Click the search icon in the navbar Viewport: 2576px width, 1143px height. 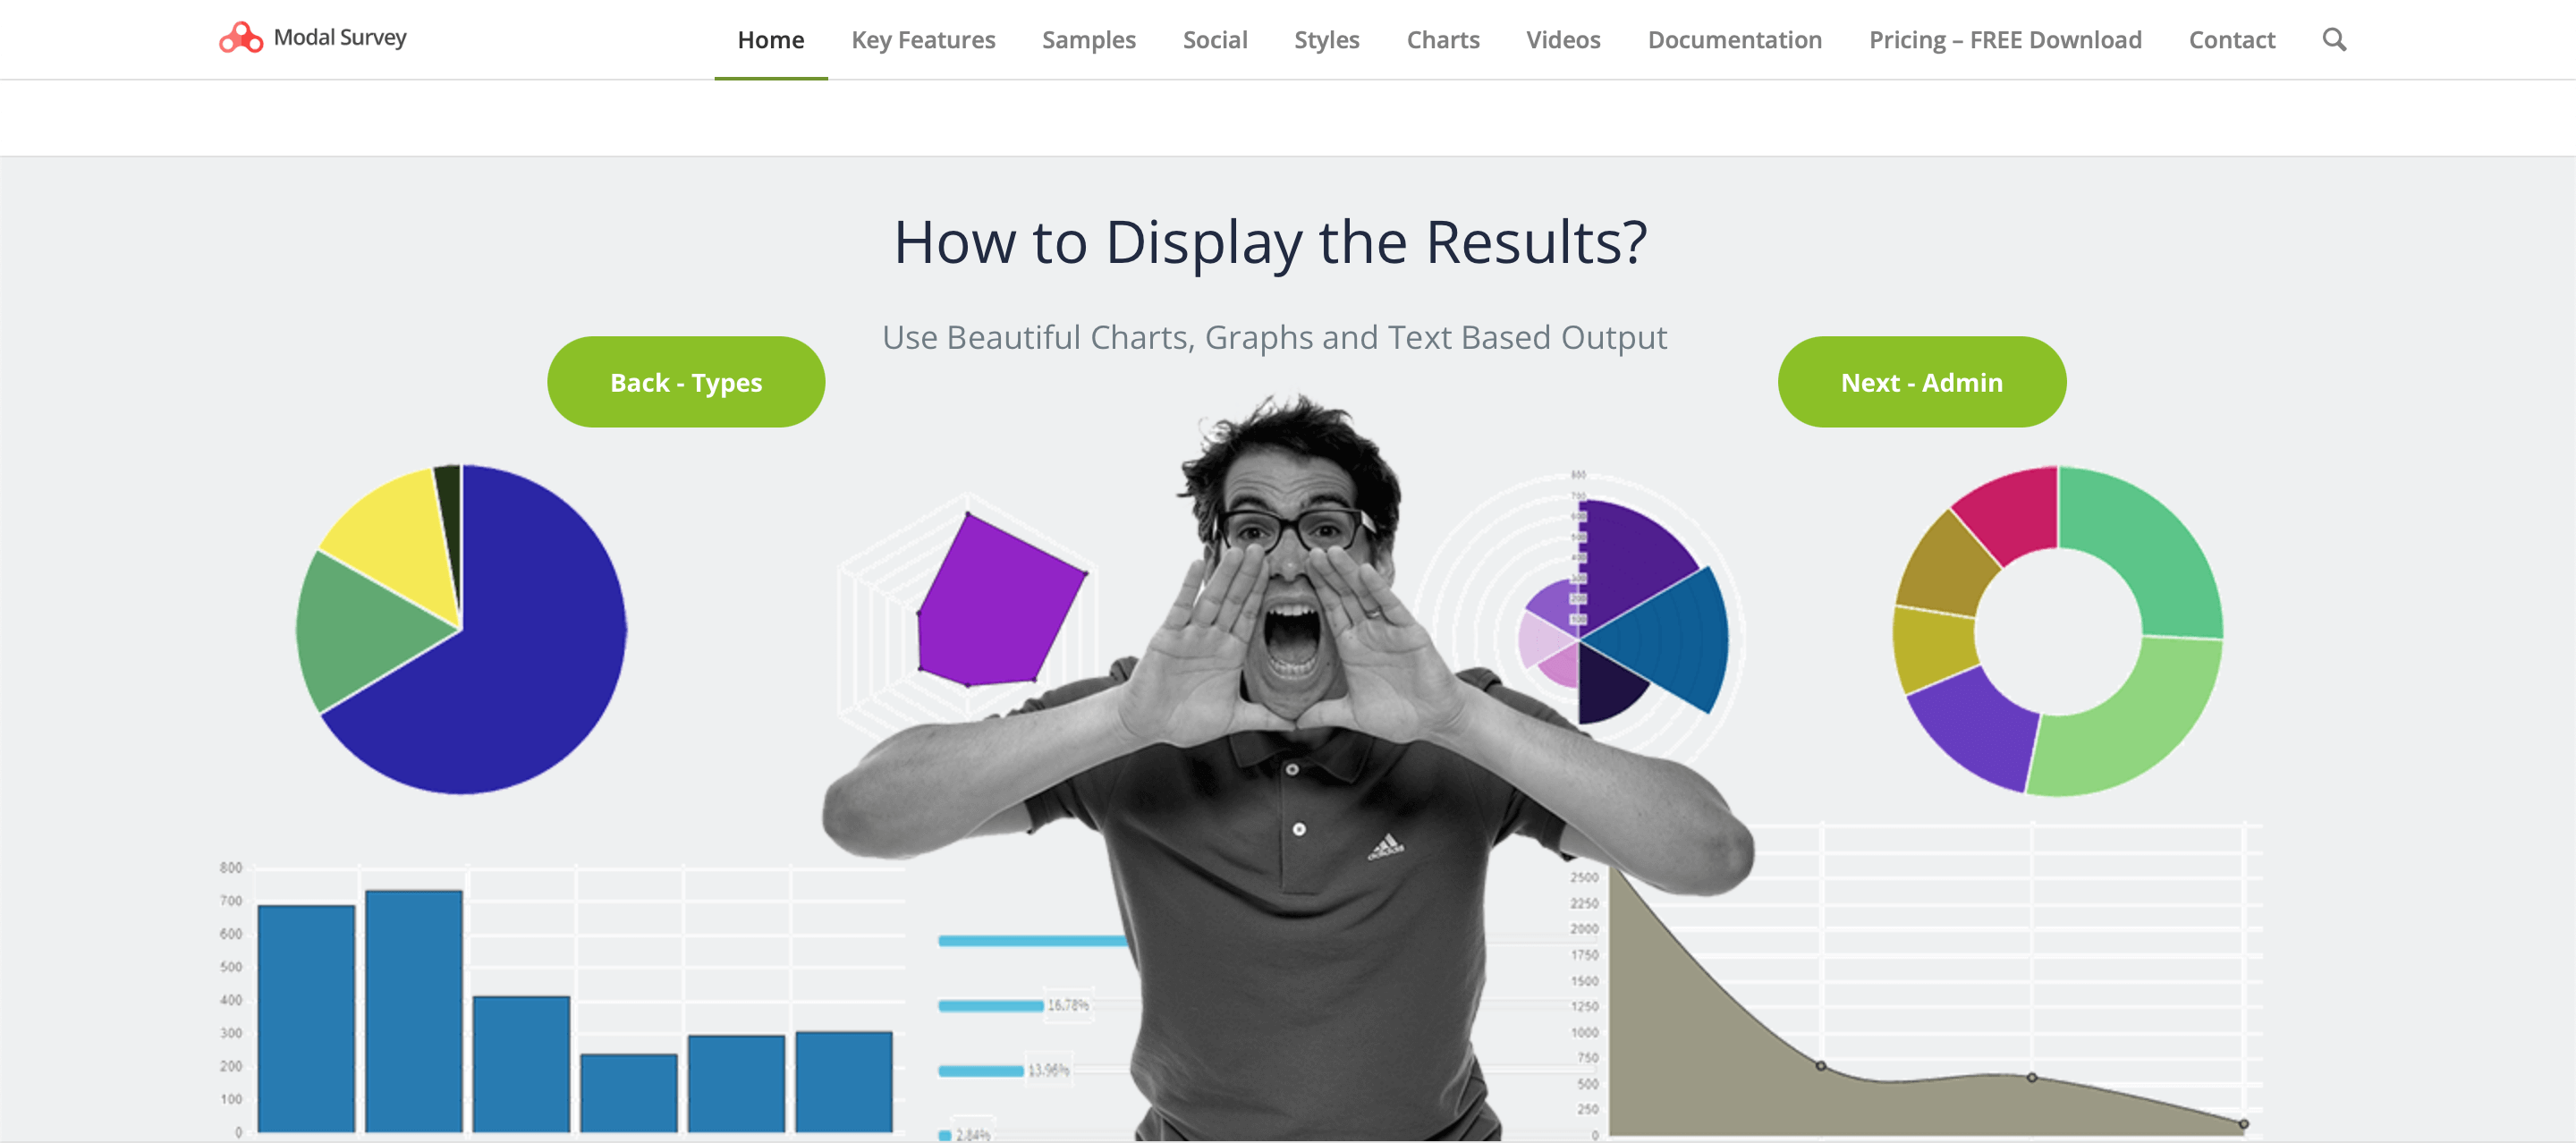(2334, 39)
